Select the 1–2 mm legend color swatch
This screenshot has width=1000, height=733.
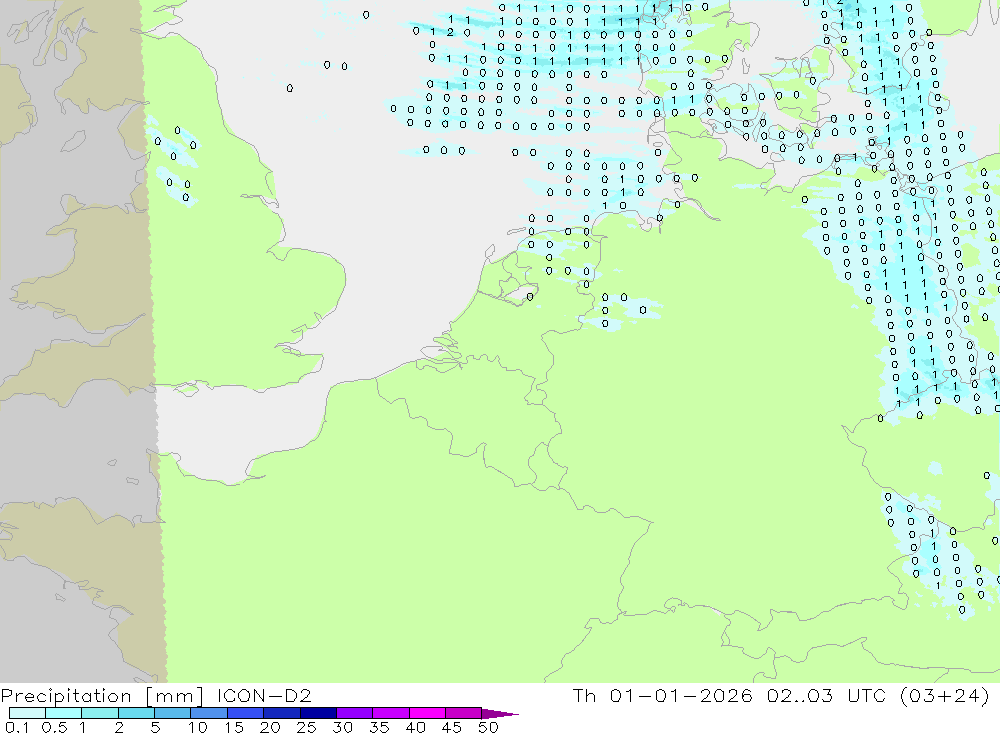(100, 713)
